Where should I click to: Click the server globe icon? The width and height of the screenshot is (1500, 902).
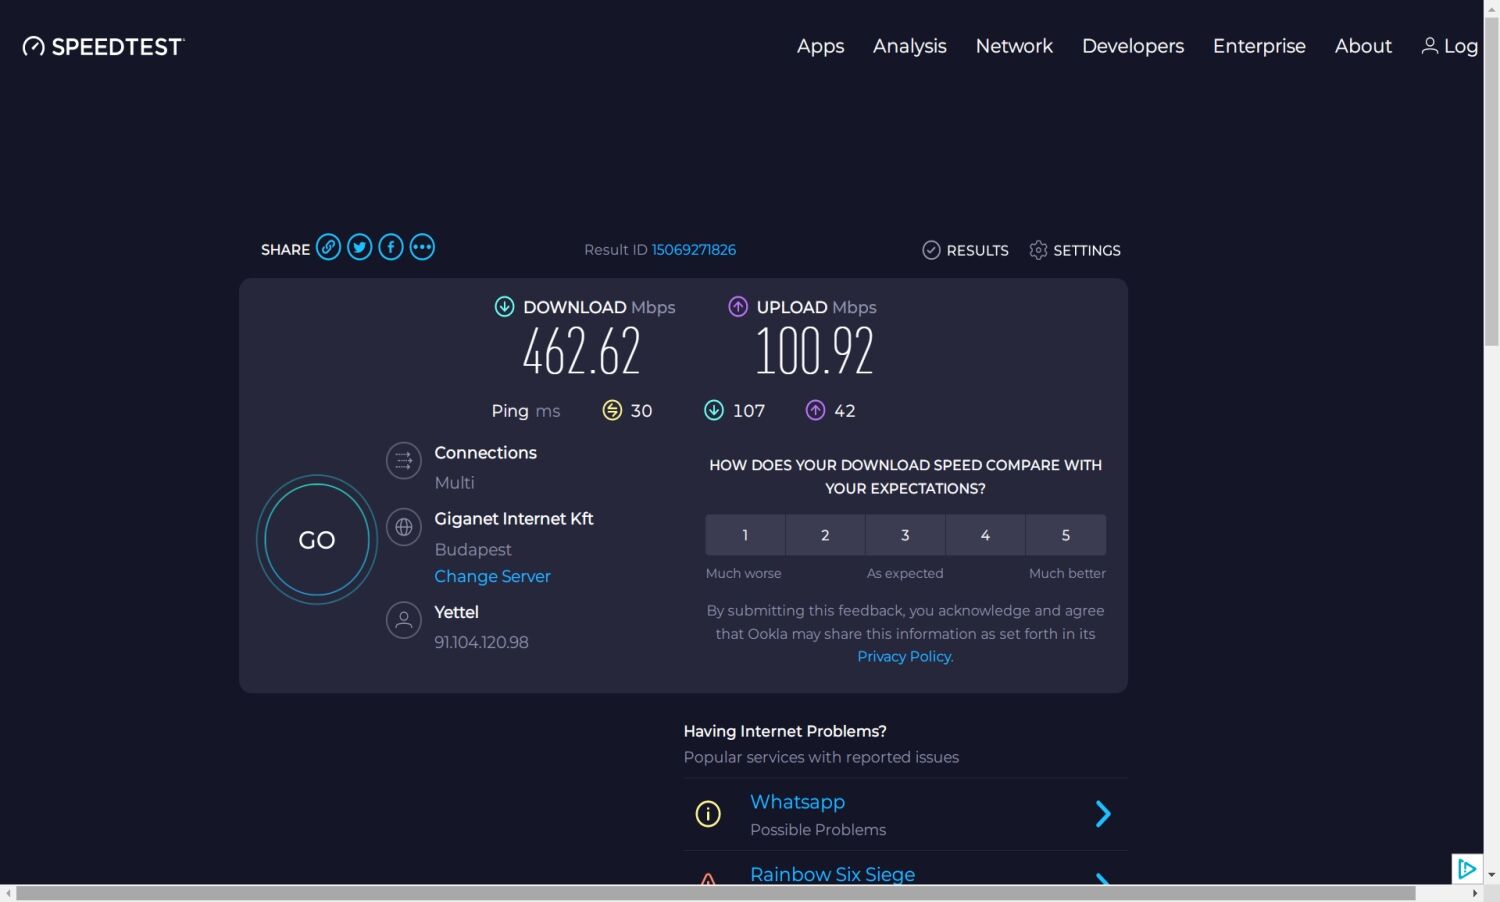tap(404, 526)
